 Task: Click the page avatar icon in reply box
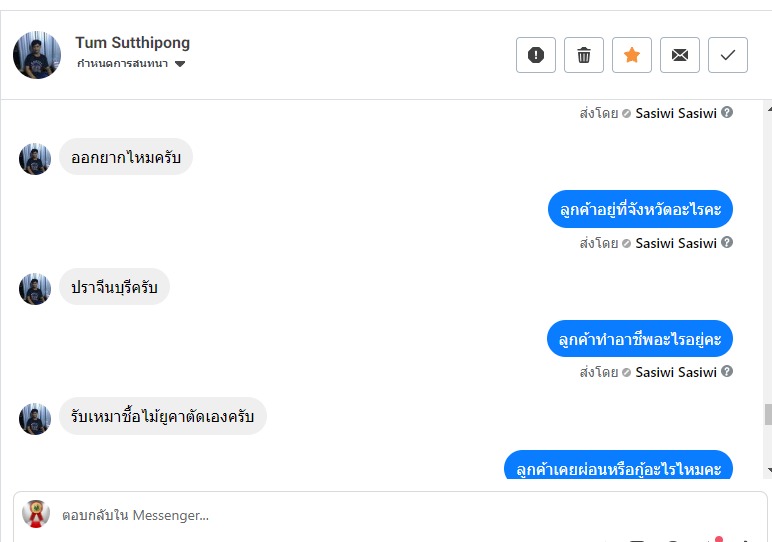click(x=36, y=513)
